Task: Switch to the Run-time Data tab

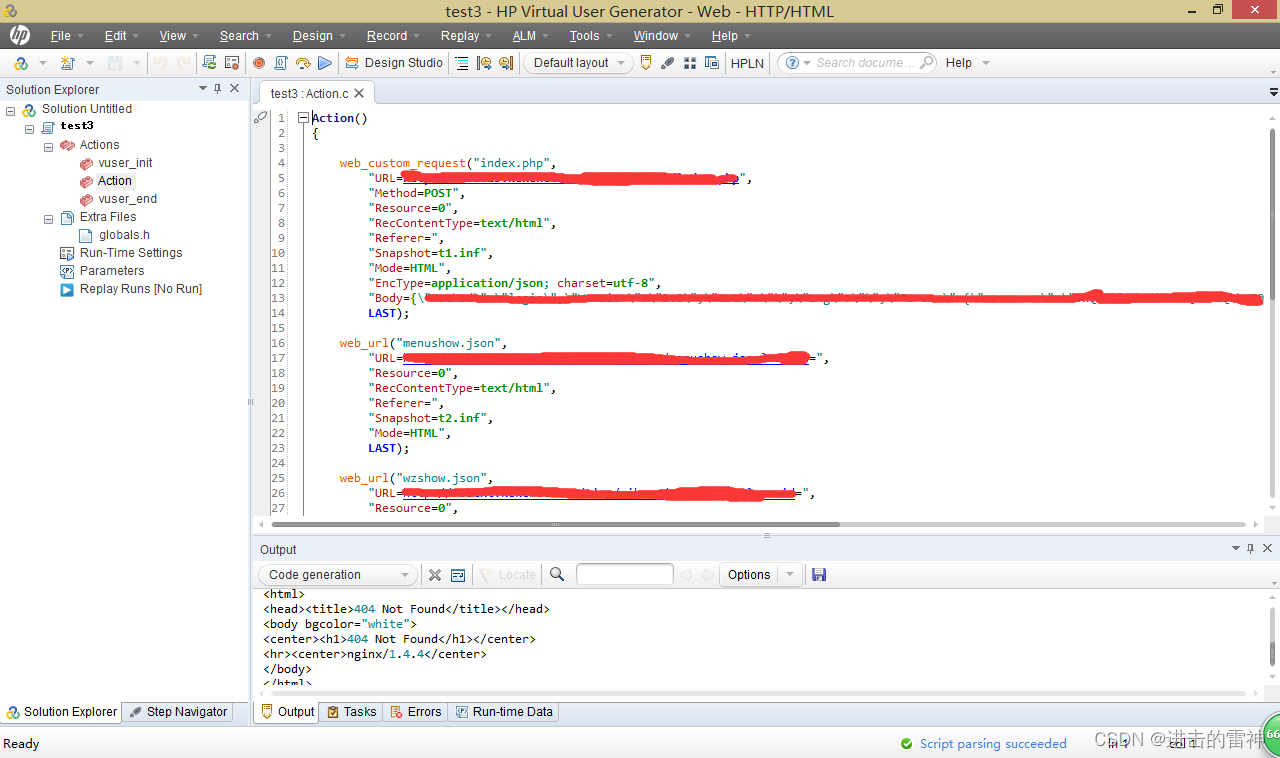Action: pyautogui.click(x=504, y=712)
